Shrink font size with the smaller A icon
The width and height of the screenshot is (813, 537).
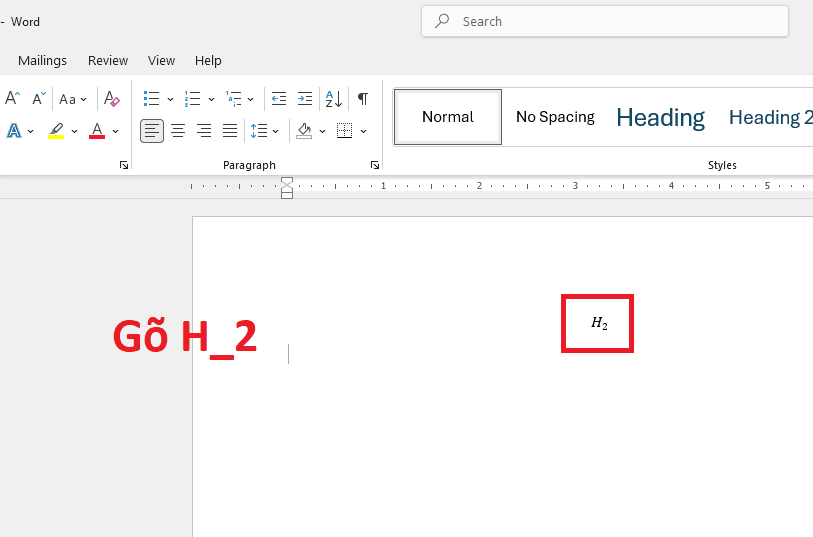coord(39,98)
